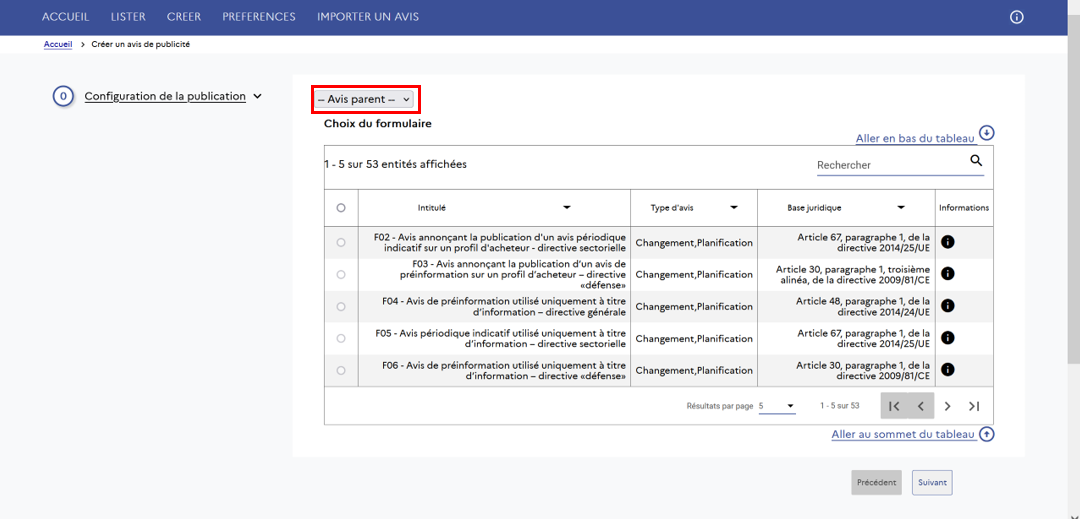Screen dimensions: 1080x519
Task: Select the F02 form radio button
Action: tap(341, 242)
